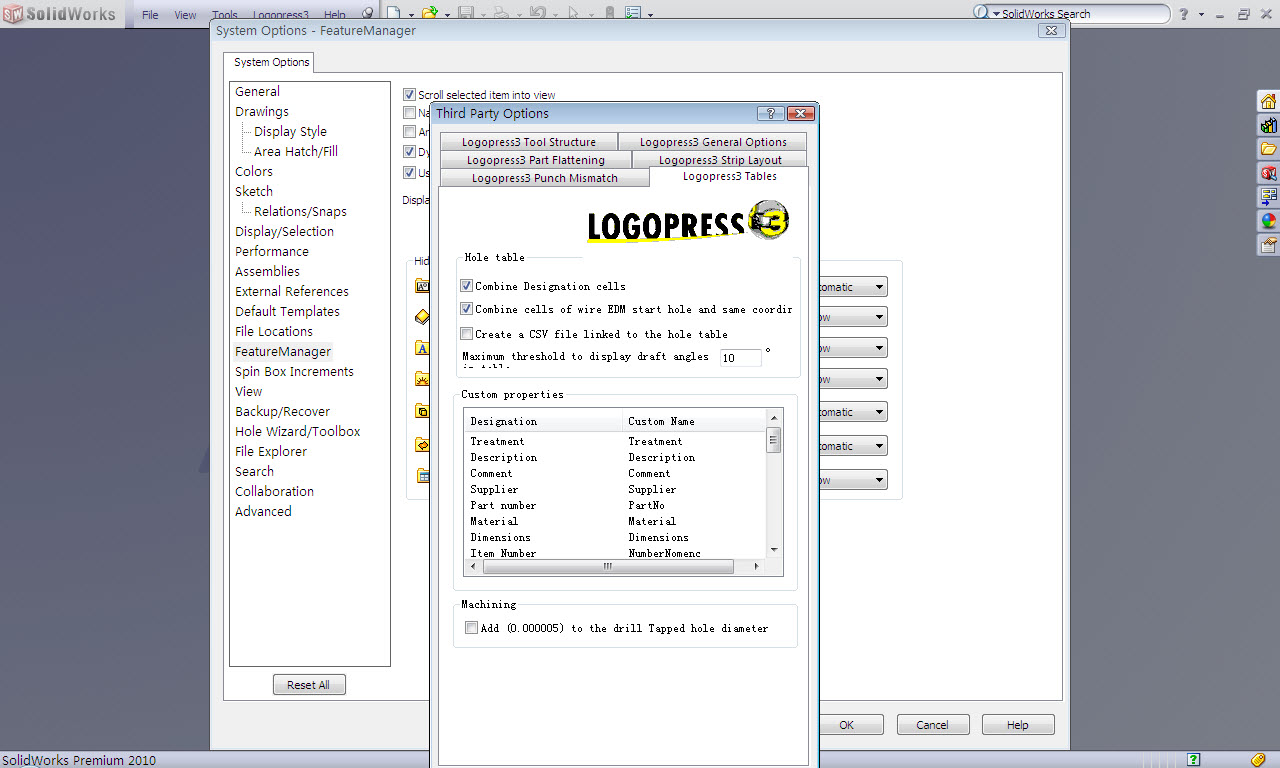Toggle Combine cells of wire EDM start hole
This screenshot has height=768, width=1280.
(x=466, y=309)
